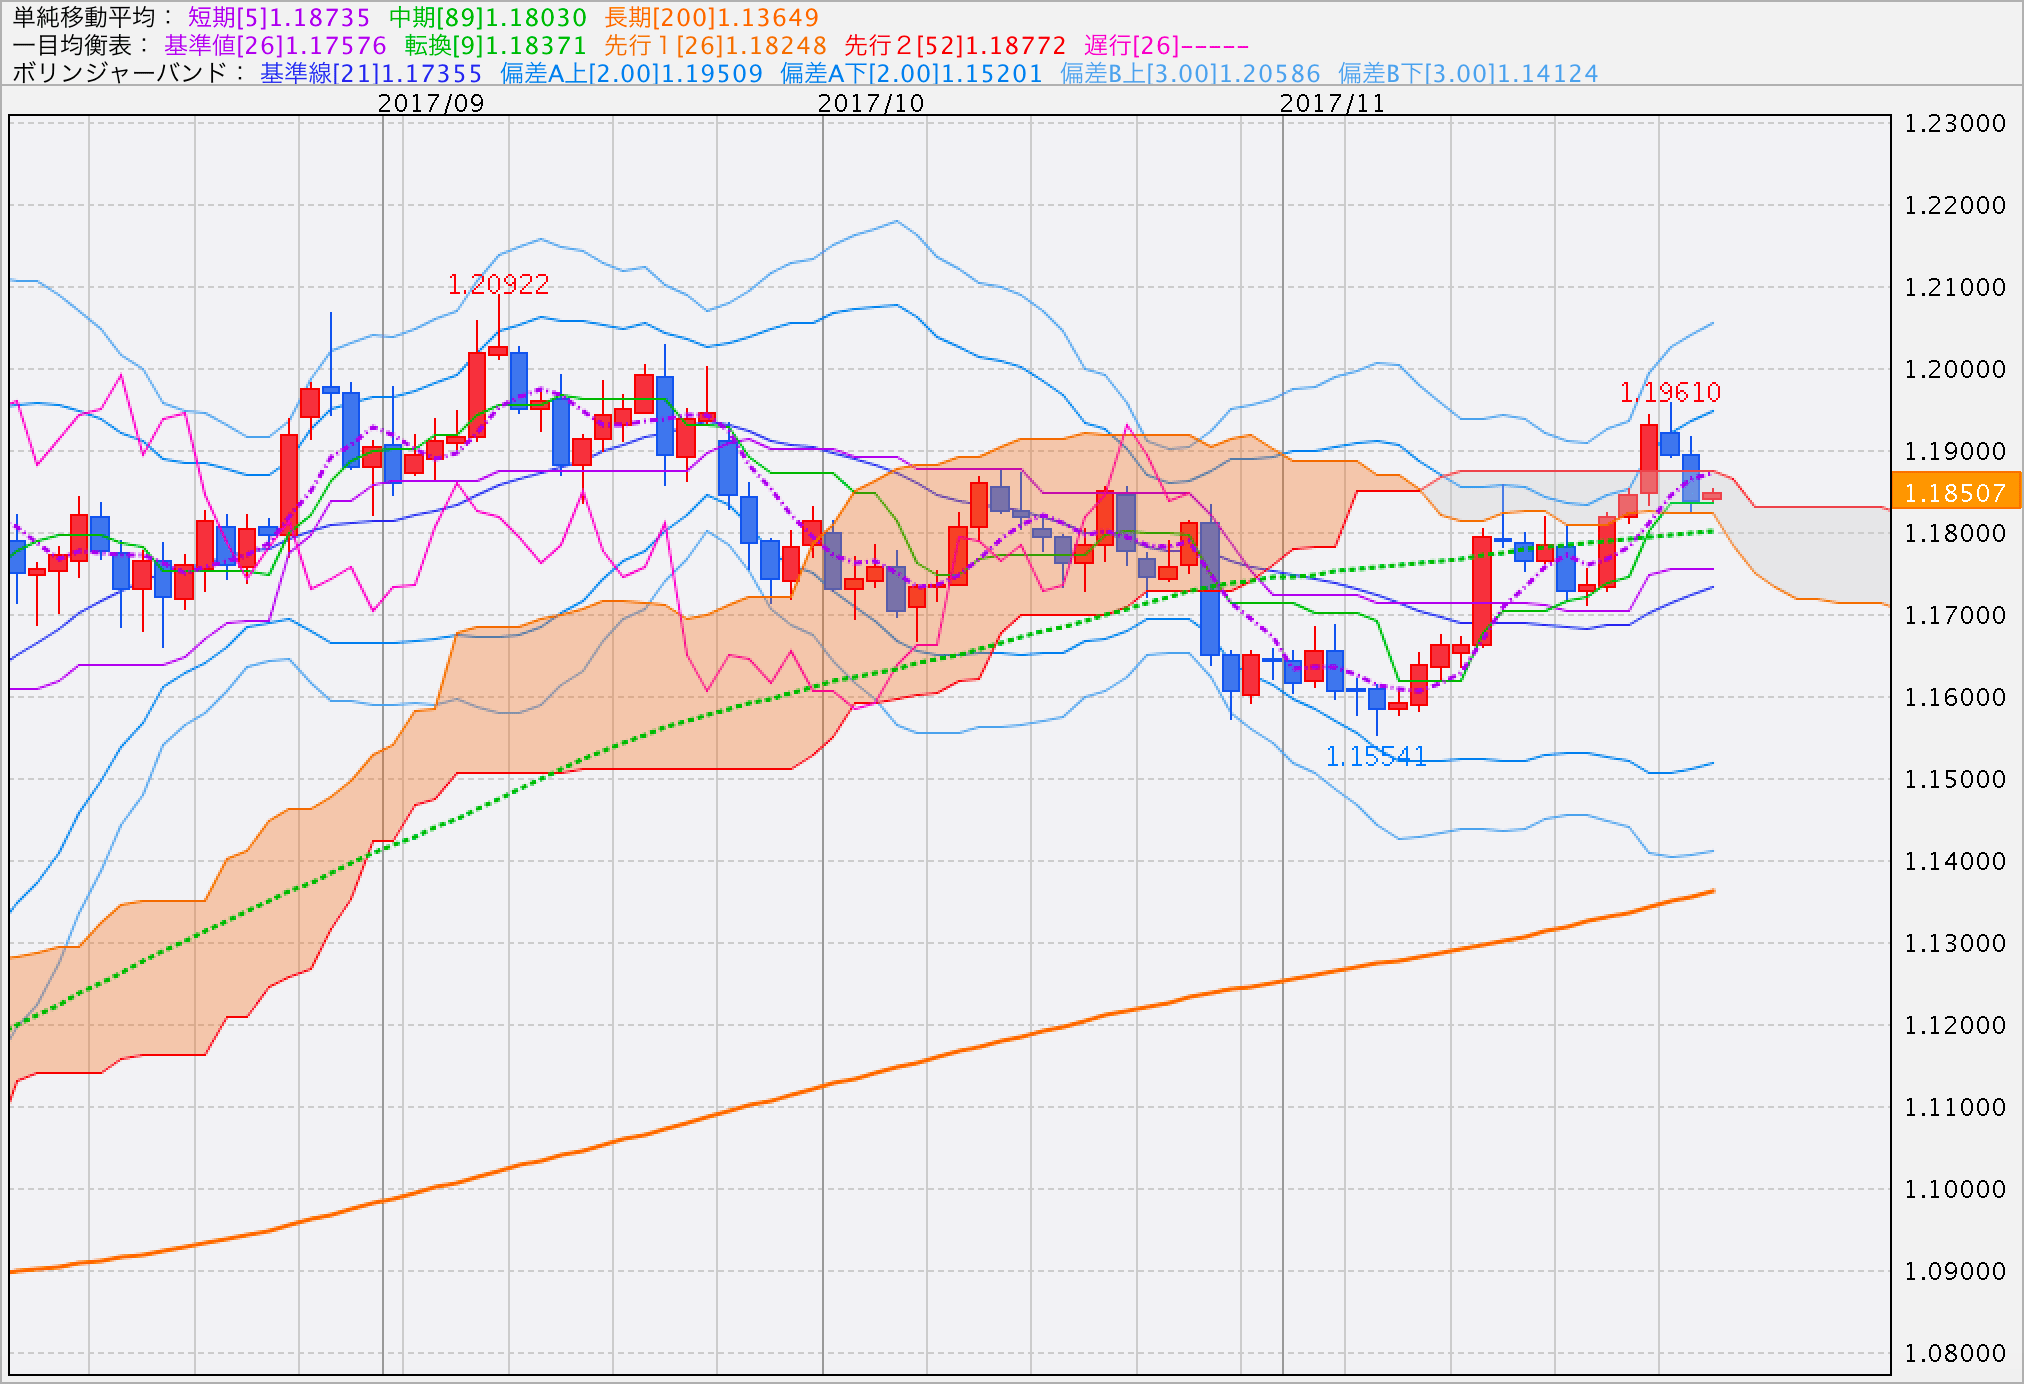The width and height of the screenshot is (2024, 1384).
Task: Click the 偏差A上[2.00]1.19509 value
Action: (631, 73)
